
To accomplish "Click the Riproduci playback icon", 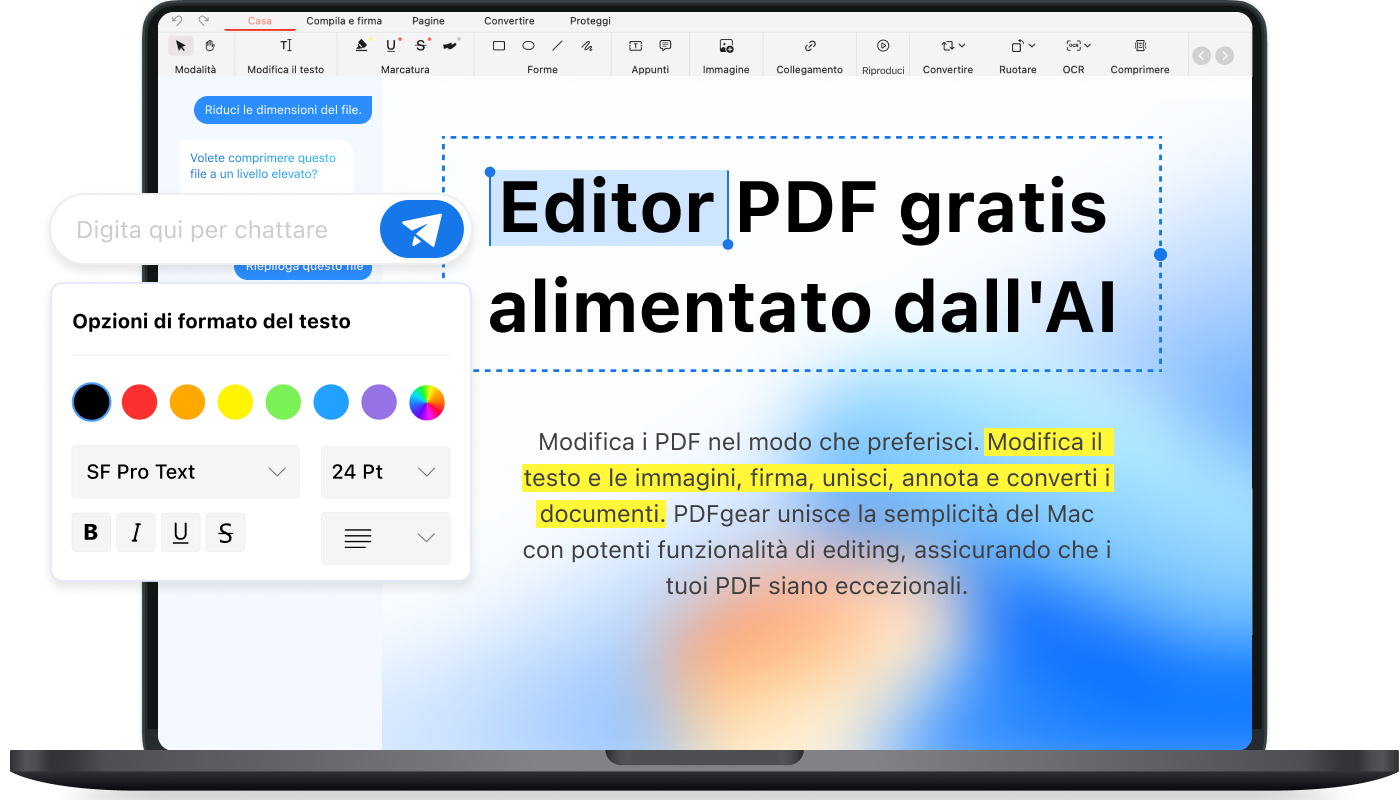I will [883, 45].
